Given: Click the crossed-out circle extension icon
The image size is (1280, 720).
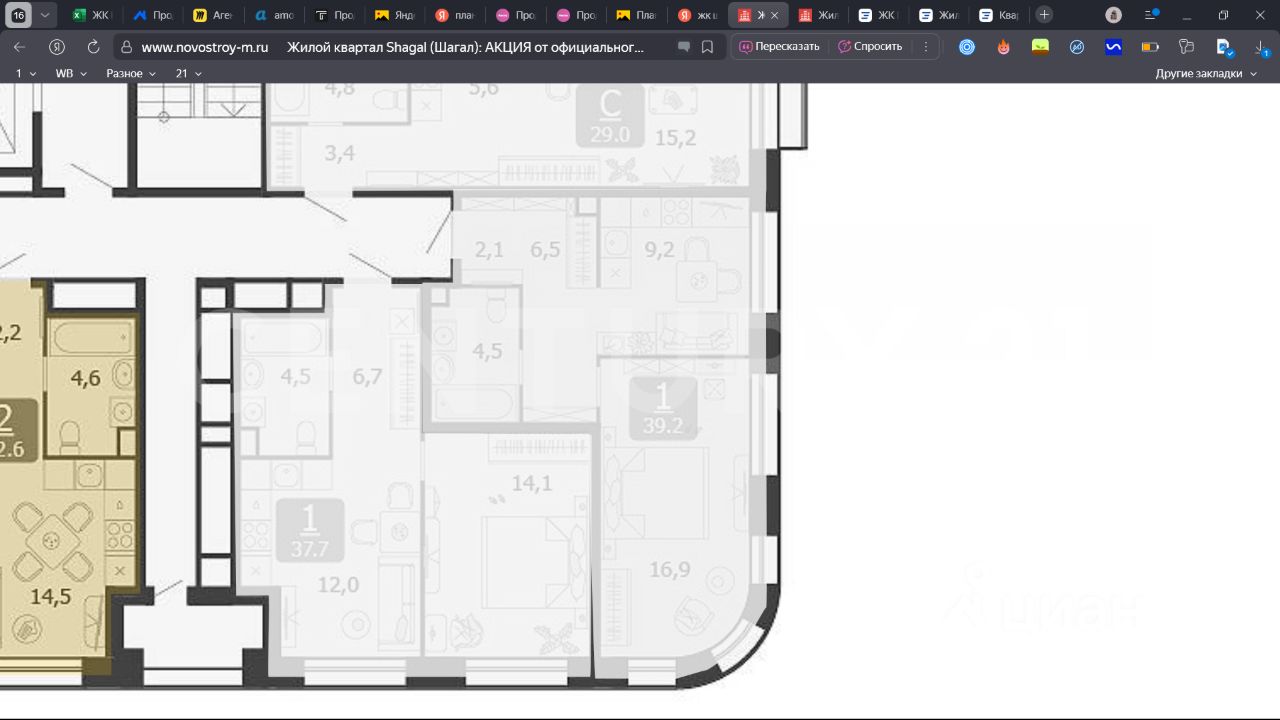Looking at the screenshot, I should (x=1077, y=47).
